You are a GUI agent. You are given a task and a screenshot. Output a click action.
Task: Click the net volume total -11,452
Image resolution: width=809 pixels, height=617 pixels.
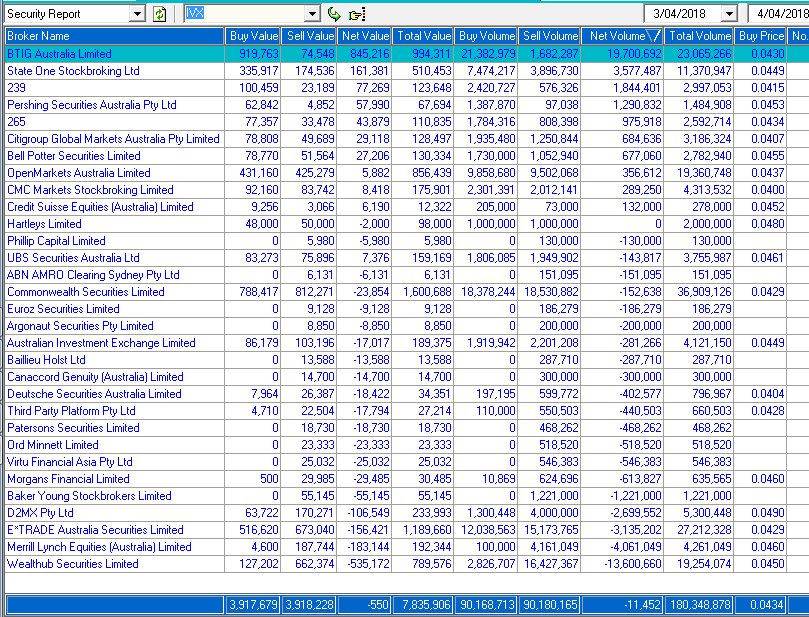[642, 605]
